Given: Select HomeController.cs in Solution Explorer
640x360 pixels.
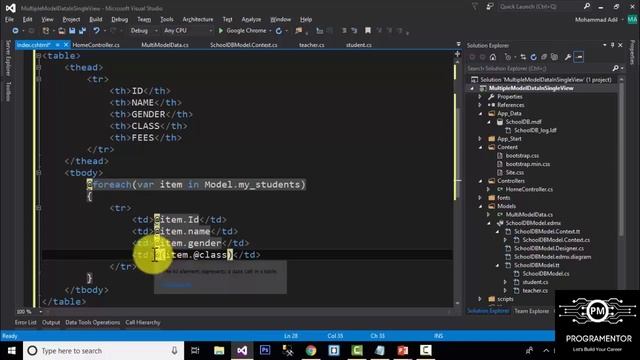Looking at the screenshot, I should pyautogui.click(x=529, y=189).
